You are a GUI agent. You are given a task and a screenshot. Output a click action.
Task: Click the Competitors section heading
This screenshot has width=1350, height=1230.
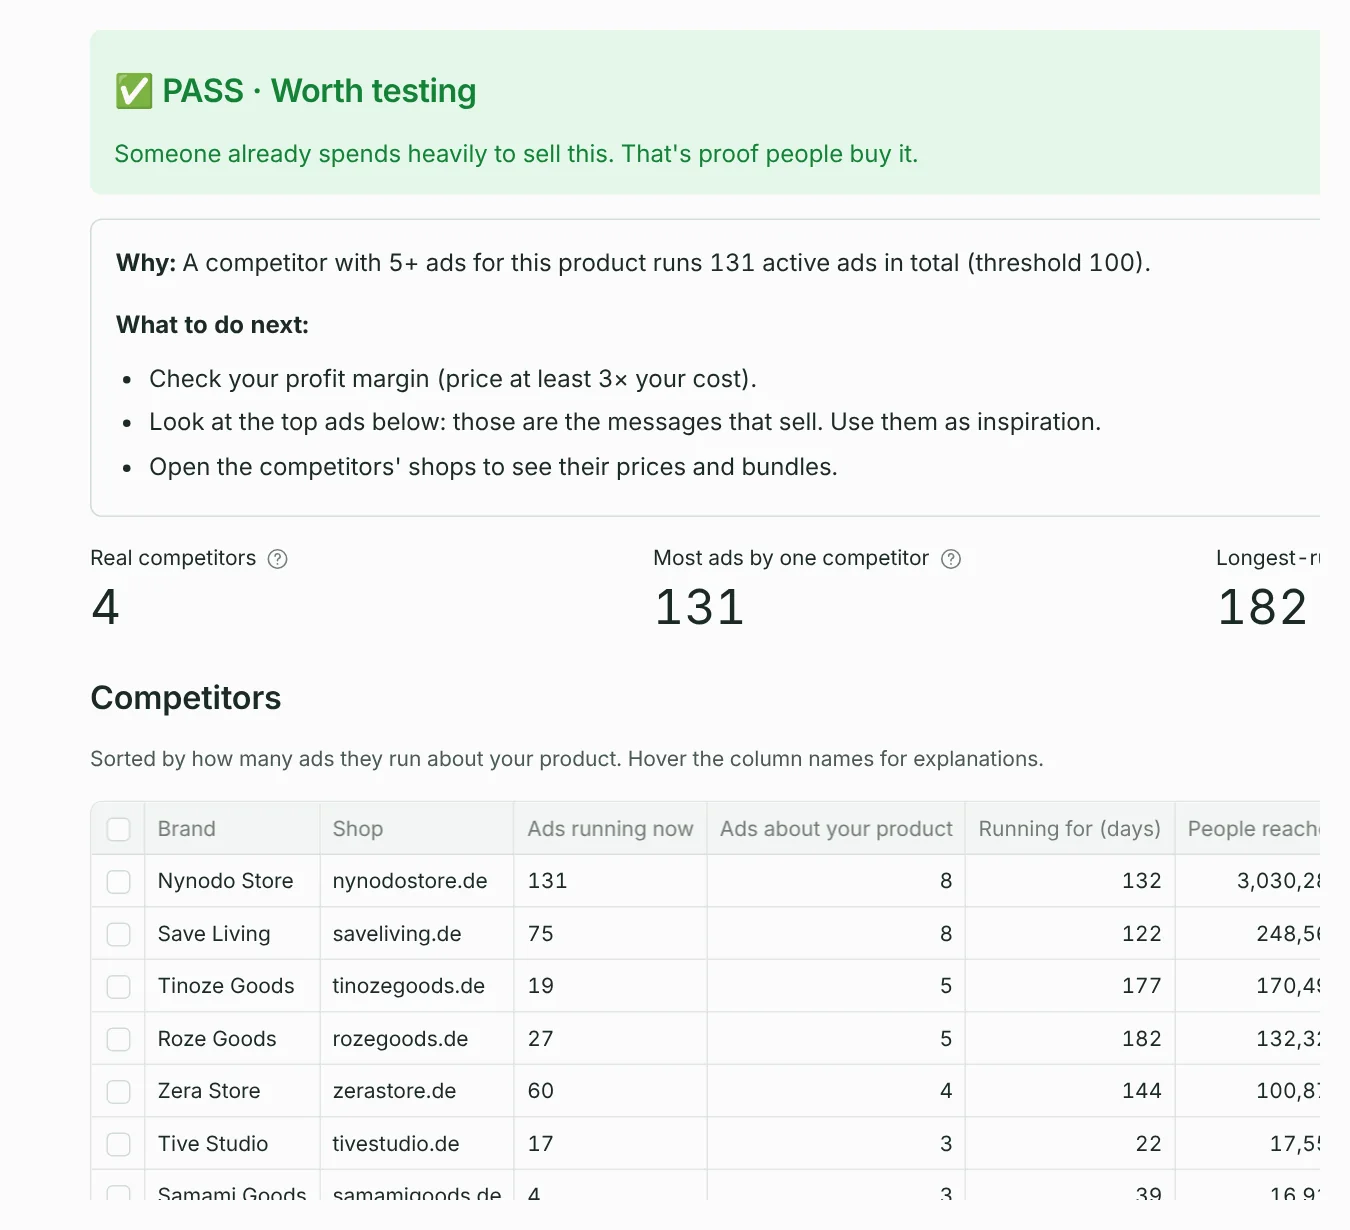pos(186,698)
